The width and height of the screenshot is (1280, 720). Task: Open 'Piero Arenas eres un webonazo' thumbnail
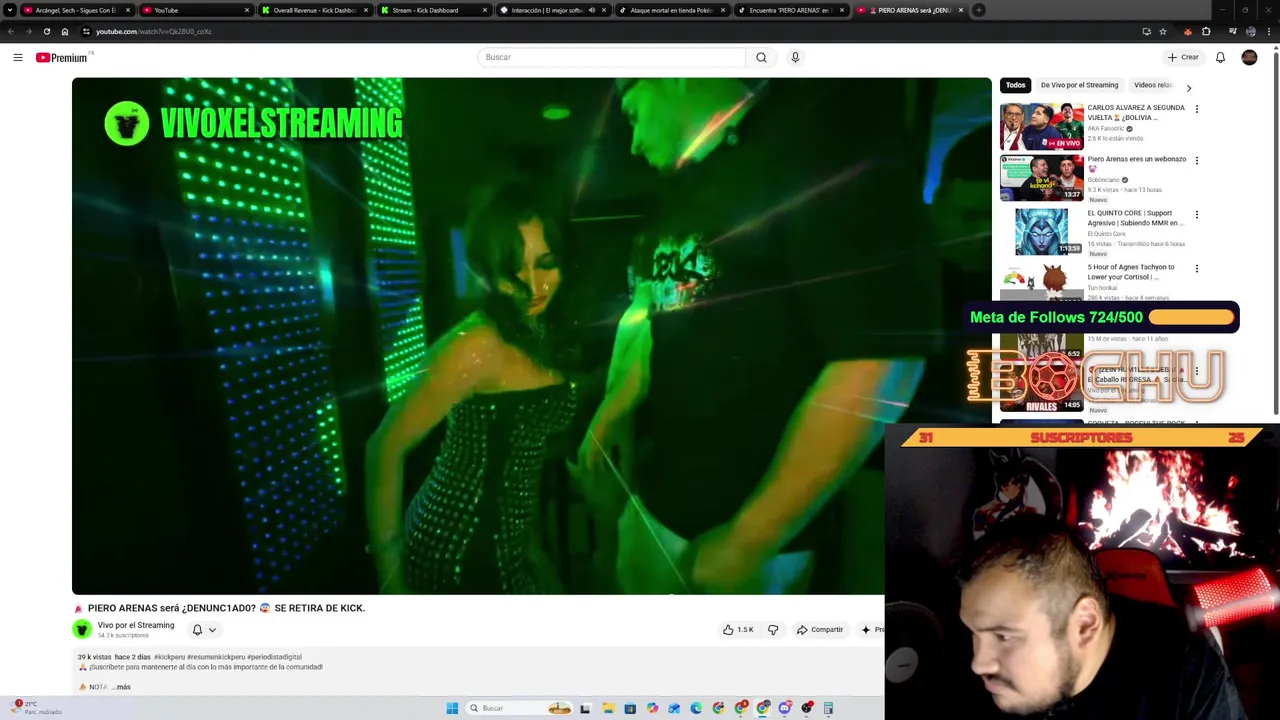tap(1041, 178)
